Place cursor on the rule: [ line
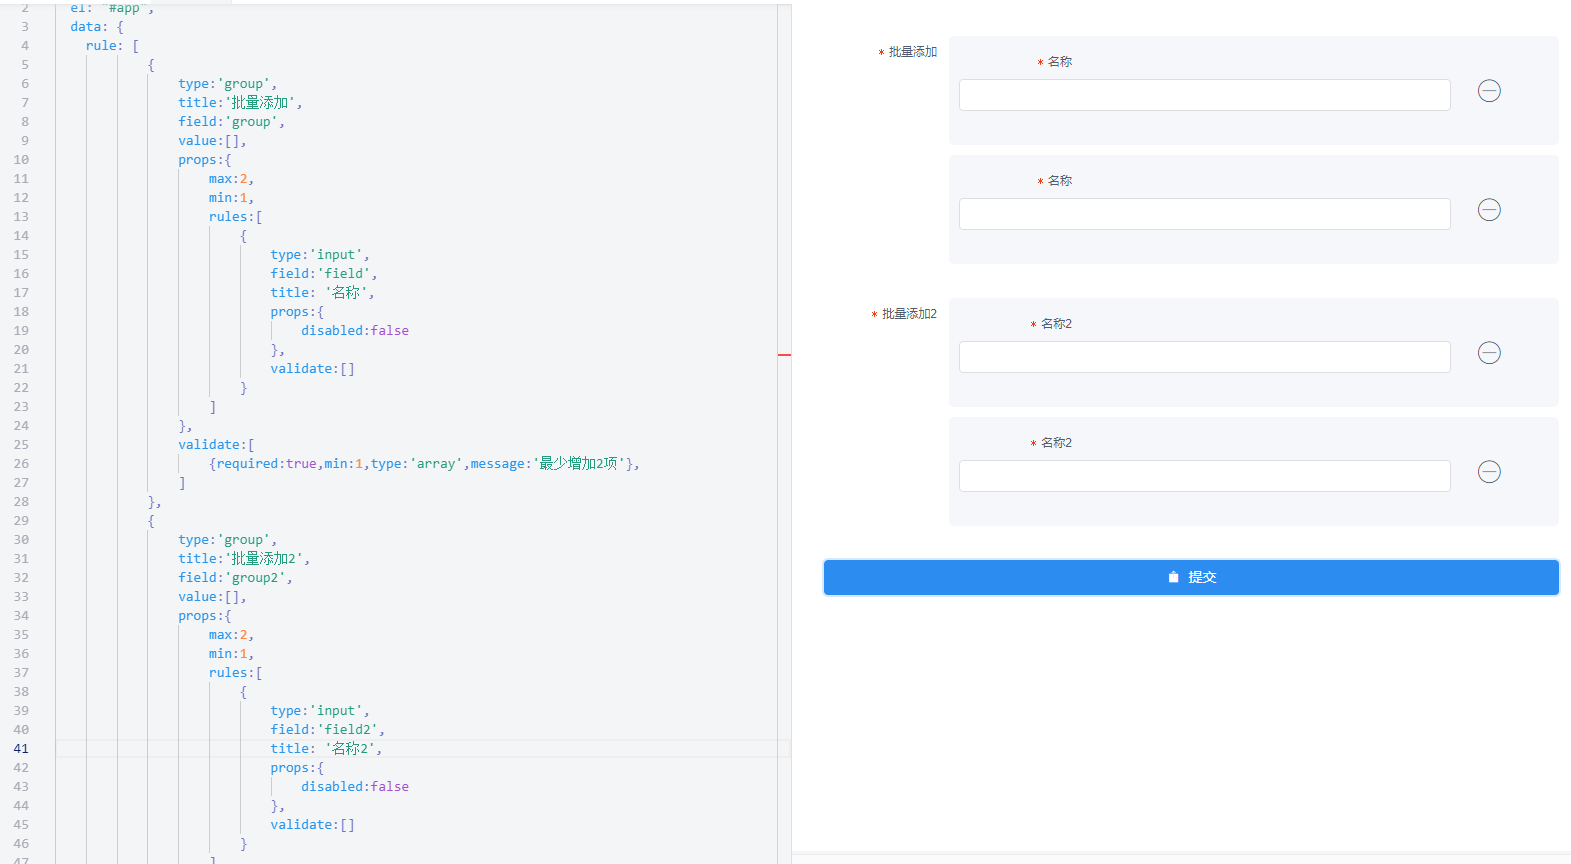1571x864 pixels. coord(112,46)
